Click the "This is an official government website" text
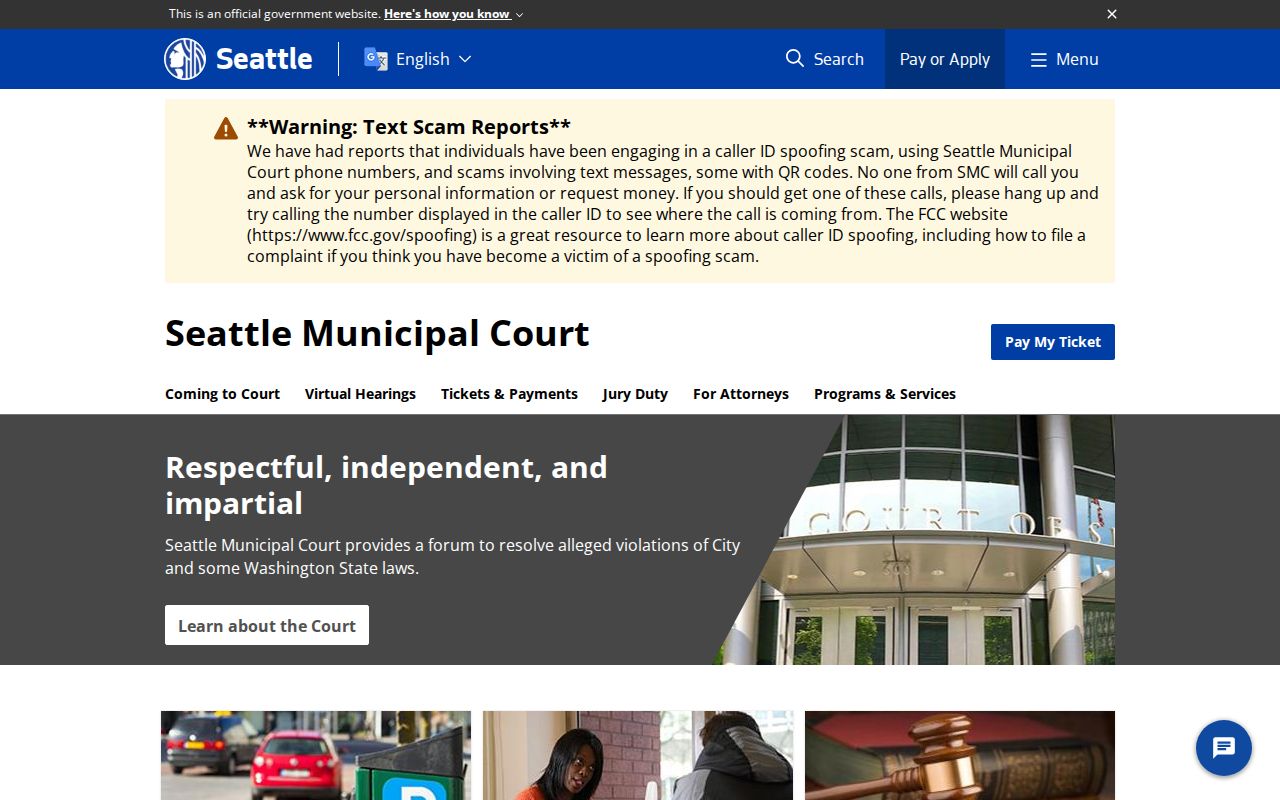 [x=274, y=14]
